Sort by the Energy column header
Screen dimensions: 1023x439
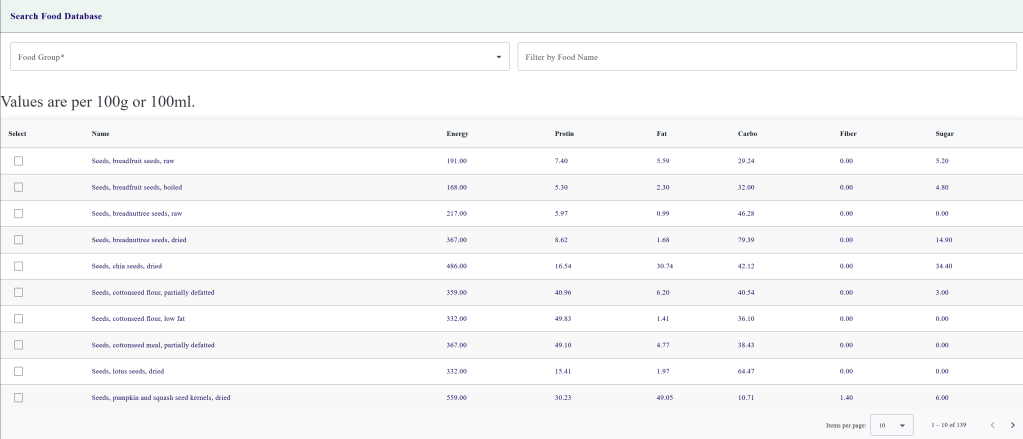click(457, 134)
